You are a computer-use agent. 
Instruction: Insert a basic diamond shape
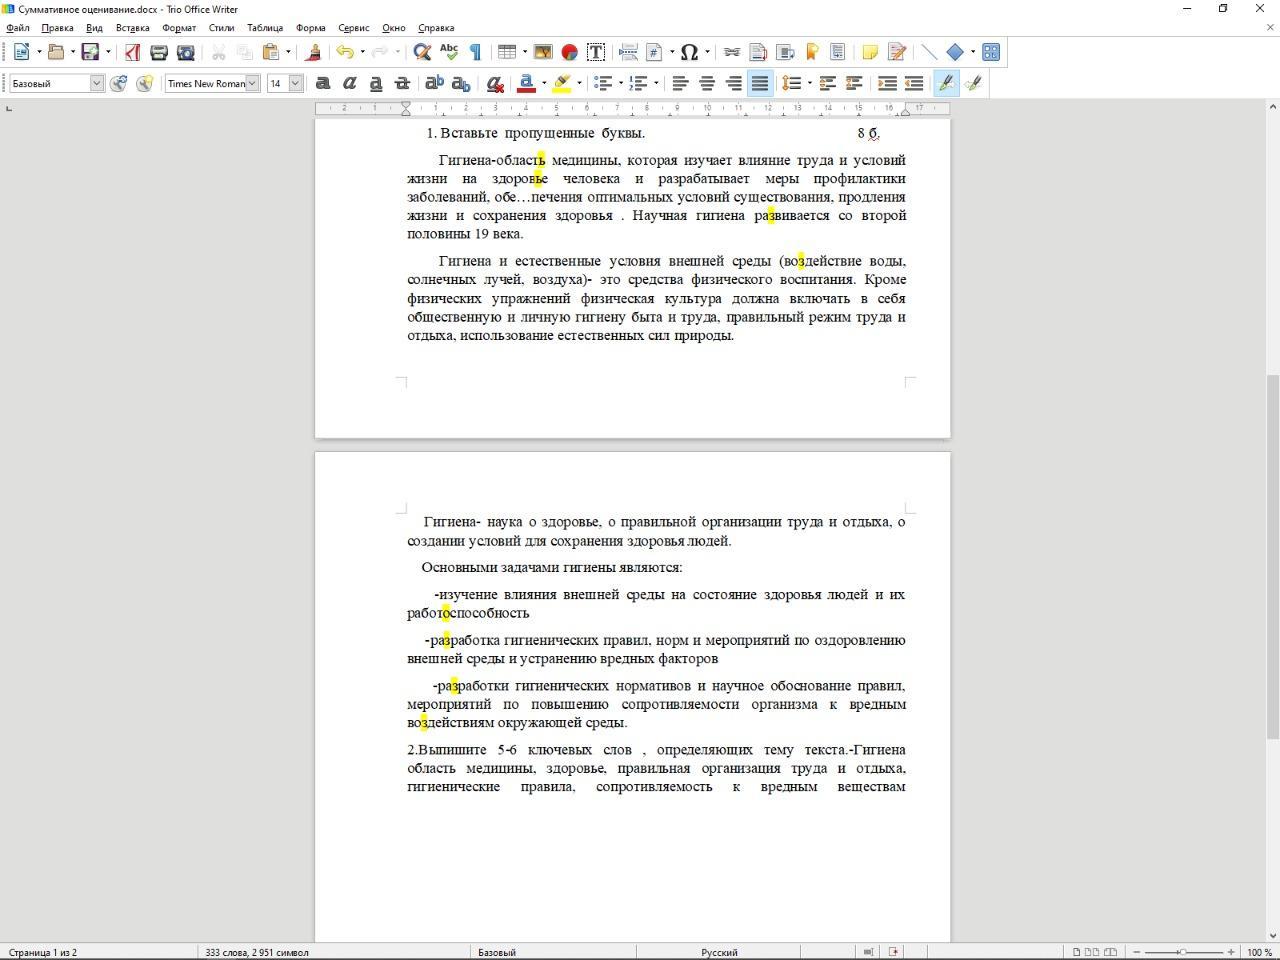(x=955, y=52)
